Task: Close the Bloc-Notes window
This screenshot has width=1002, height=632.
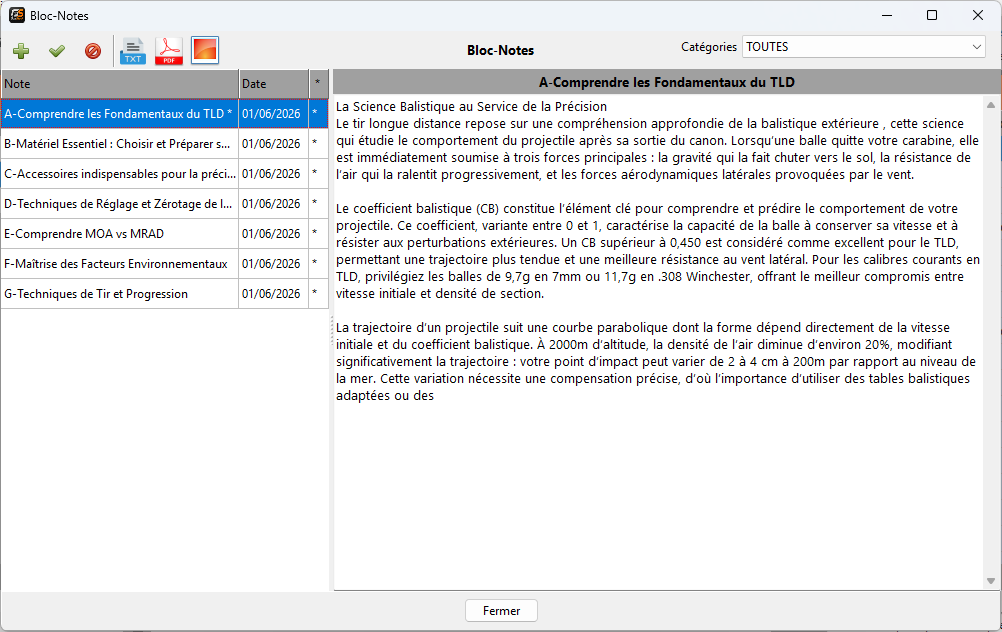Action: [x=978, y=15]
